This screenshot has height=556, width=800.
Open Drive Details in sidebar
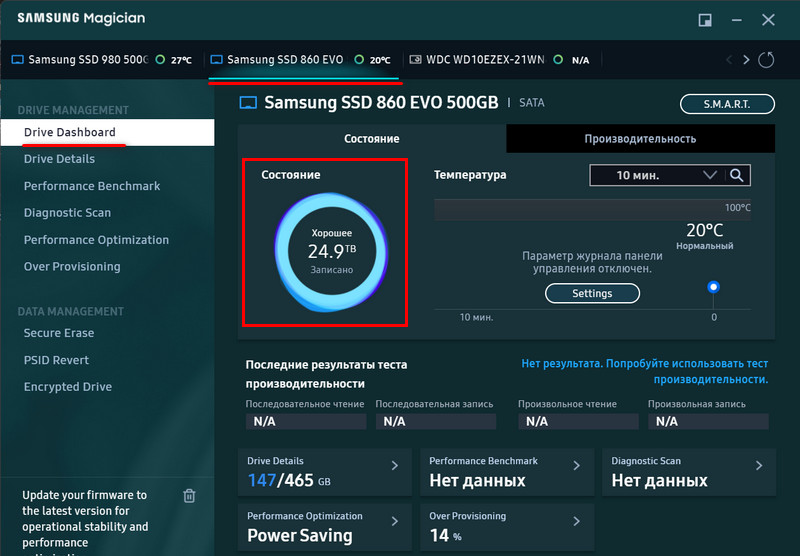tap(59, 159)
